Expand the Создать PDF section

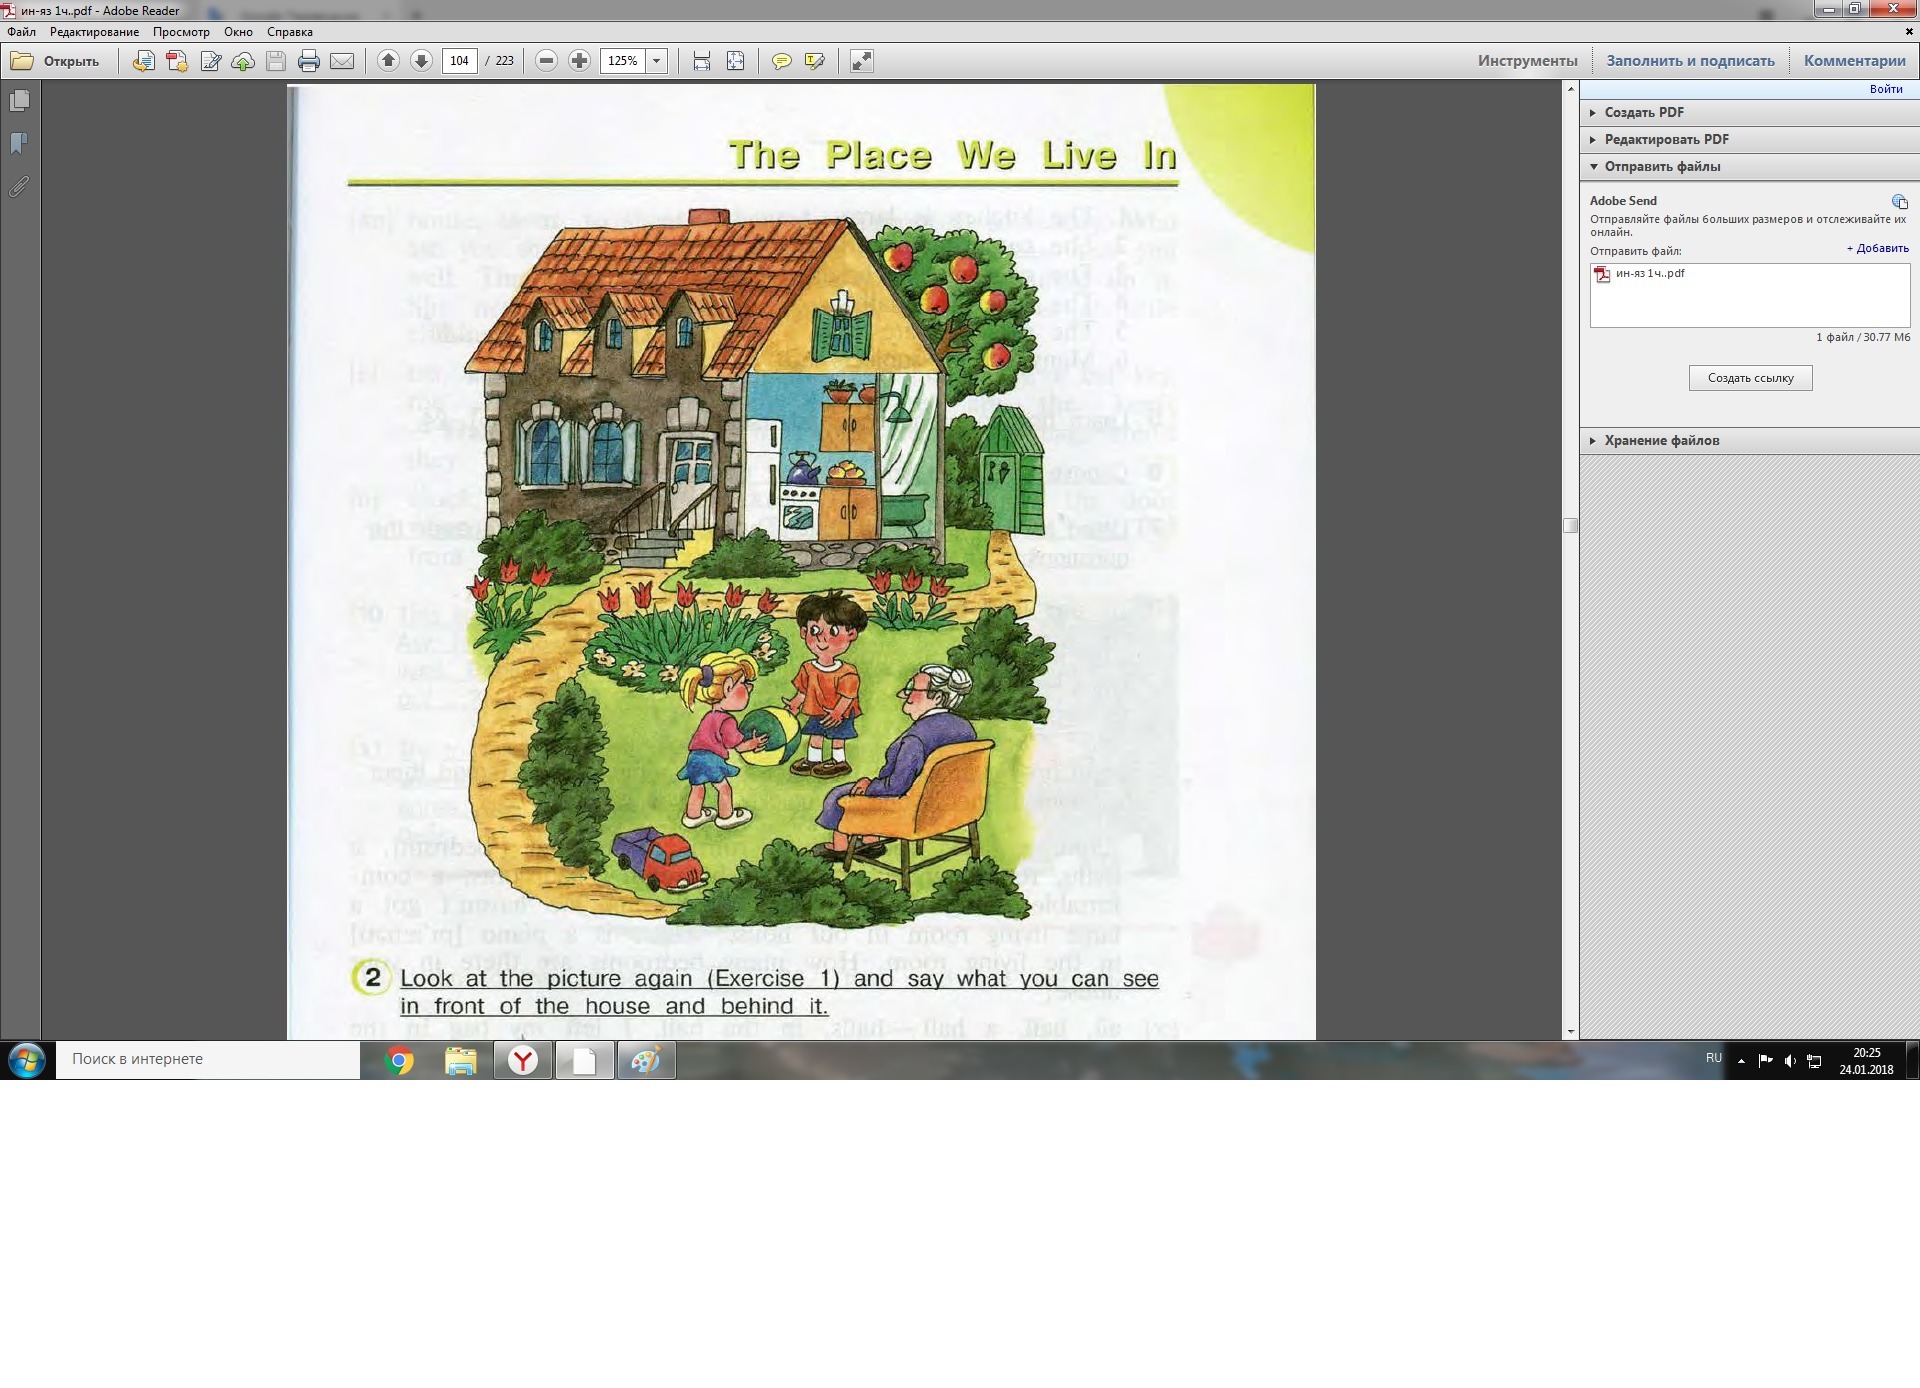click(x=1643, y=112)
